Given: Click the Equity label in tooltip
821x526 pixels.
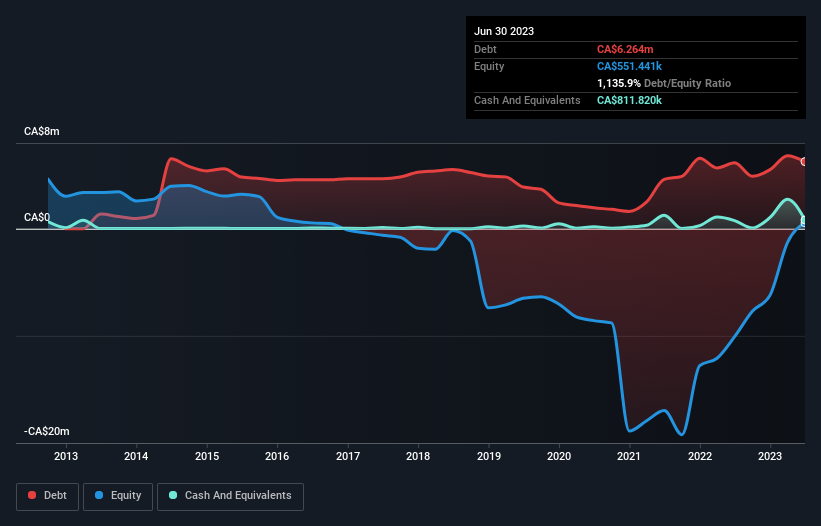Looking at the screenshot, I should tap(489, 66).
